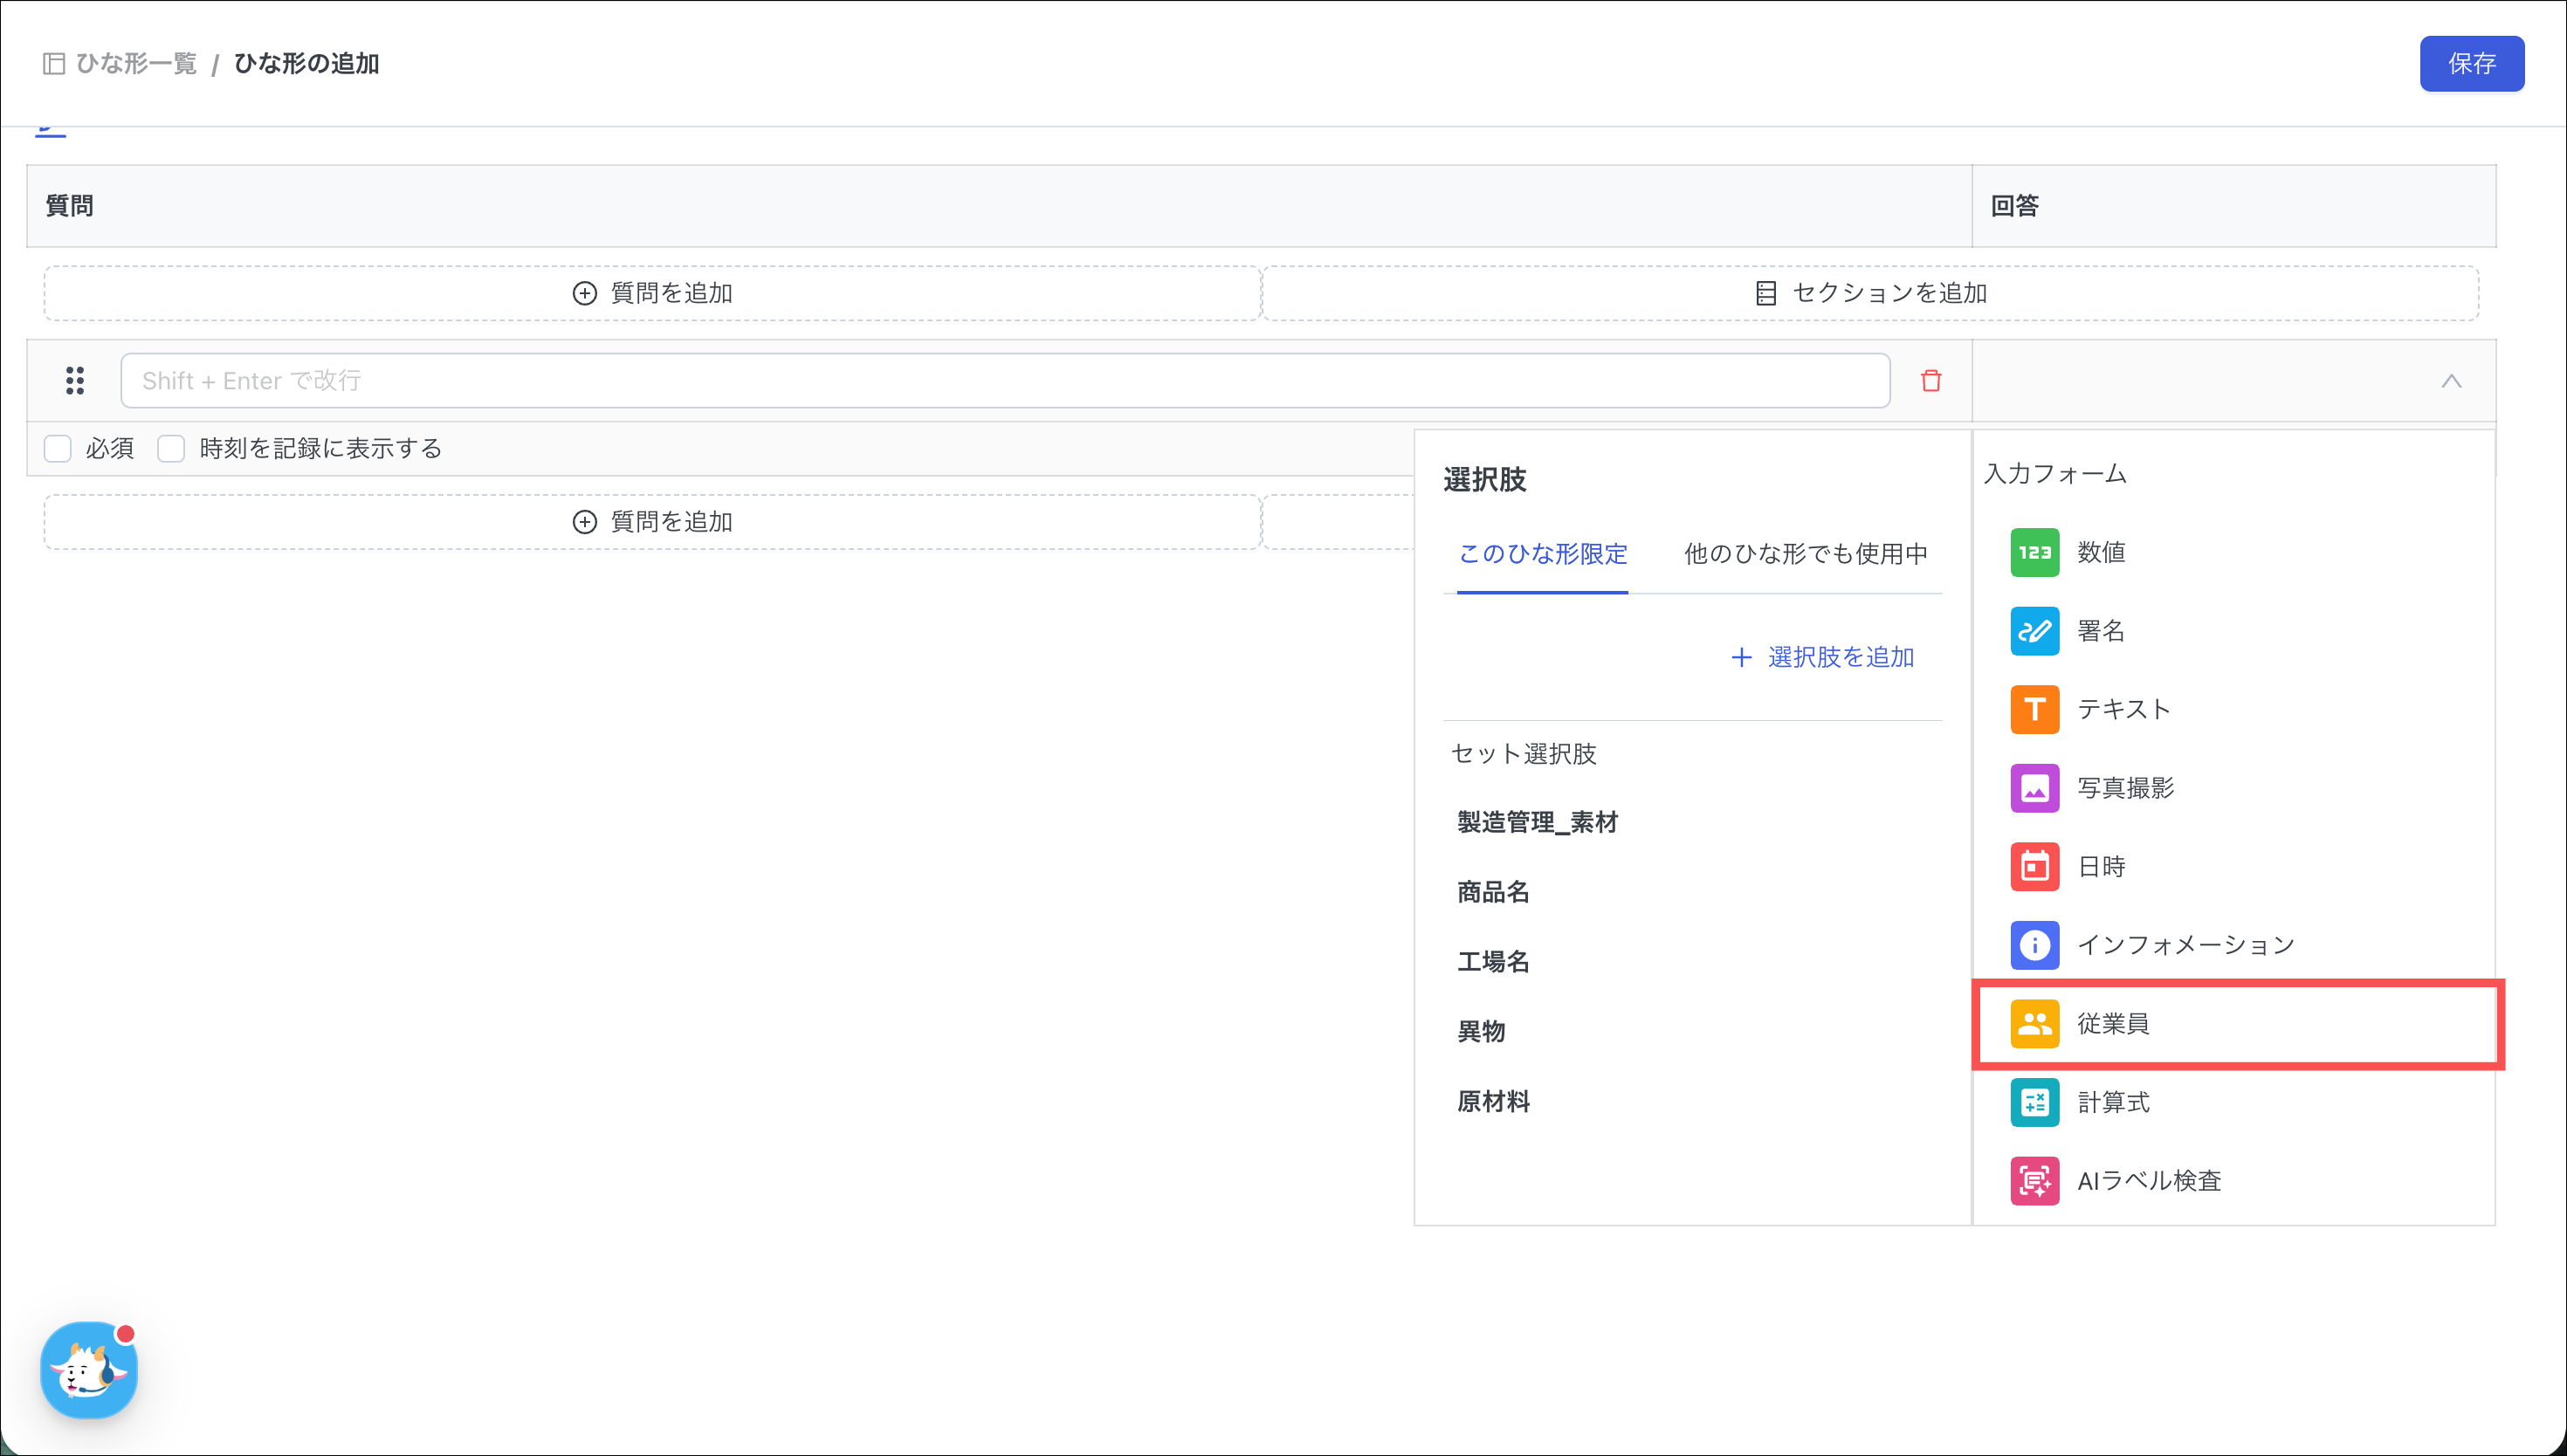
Task: Choose the 署名 signature icon
Action: [x=2034, y=631]
